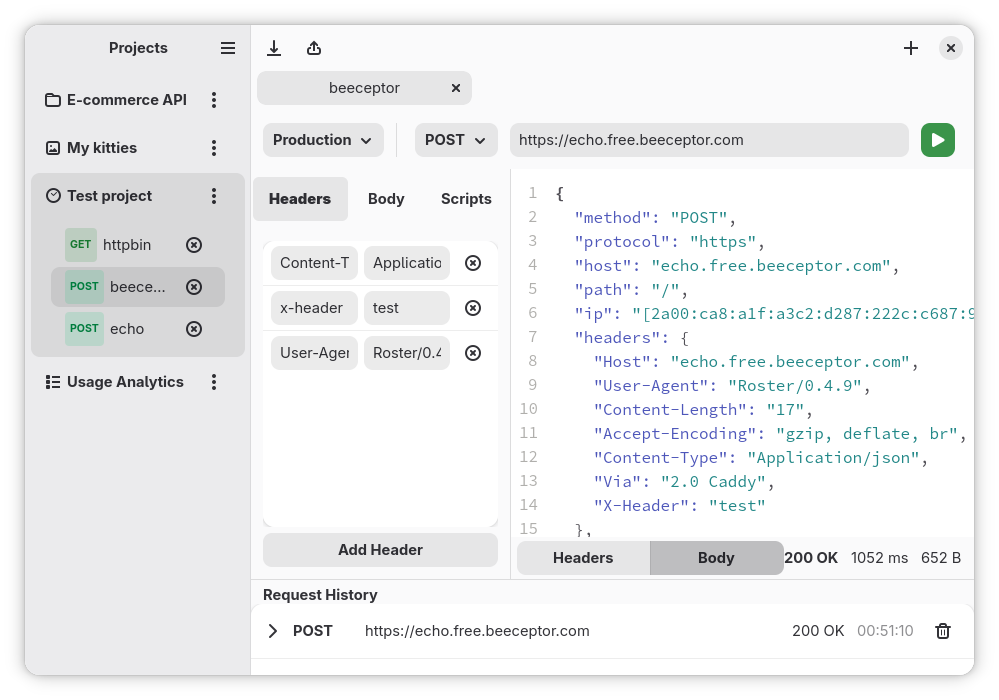The width and height of the screenshot is (999, 700).
Task: Click the "X-Header": "test" response line
Action: [x=679, y=506]
